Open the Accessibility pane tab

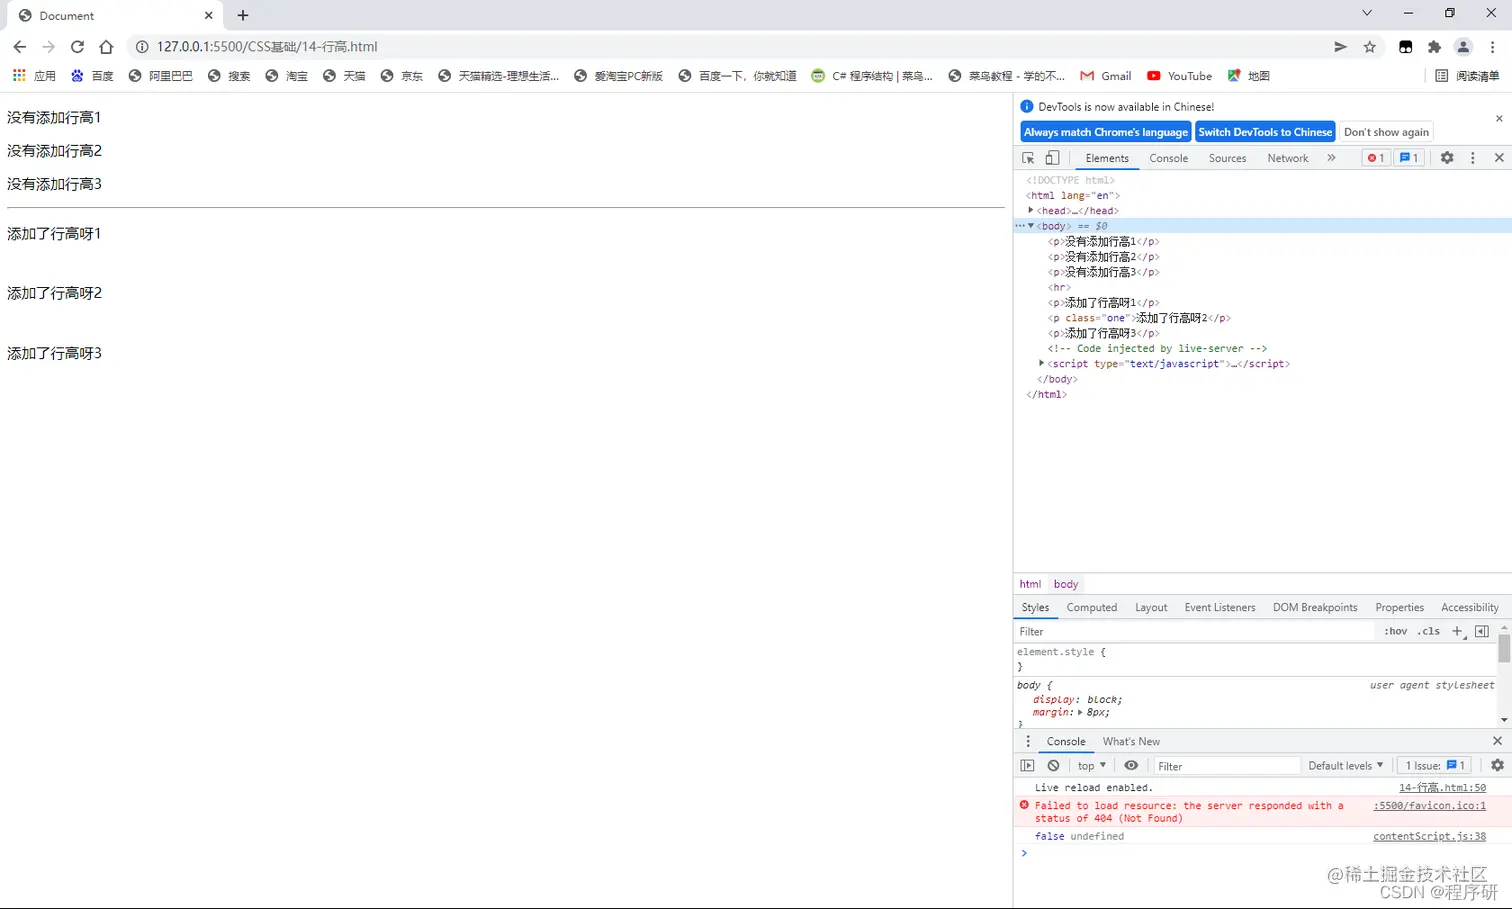tap(1469, 607)
